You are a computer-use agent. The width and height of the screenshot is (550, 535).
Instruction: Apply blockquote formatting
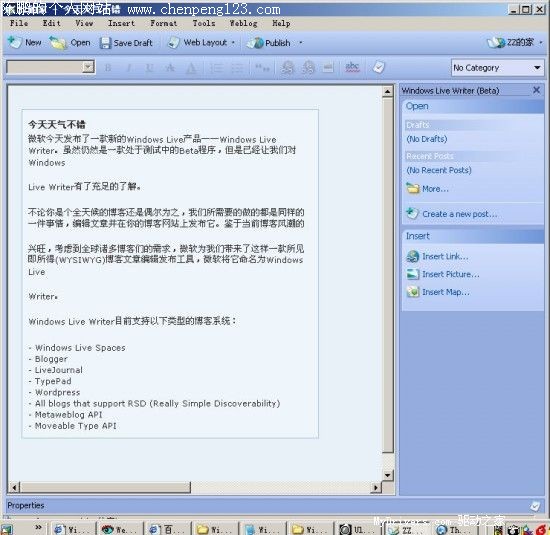click(262, 68)
